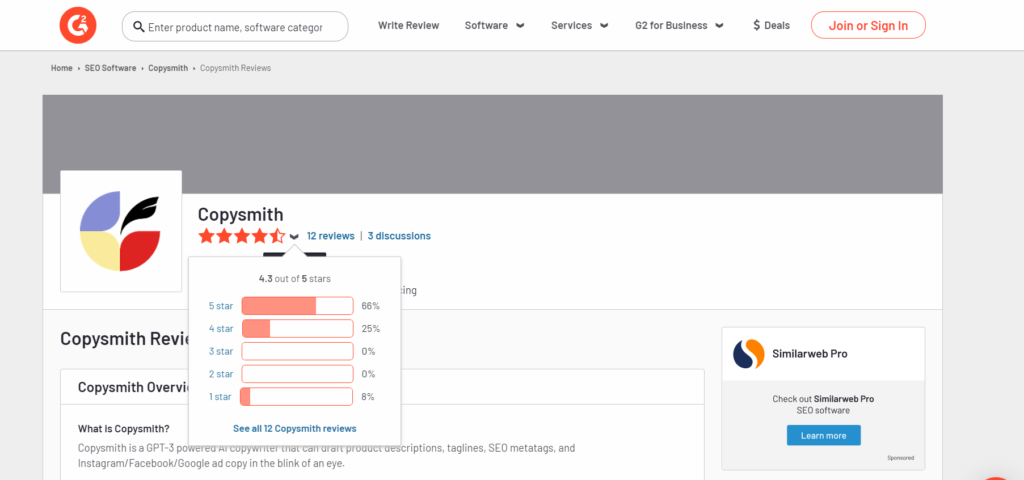Screen dimensions: 1024x480
Task: Click the dollar sign Deals icon
Action: [757, 26]
